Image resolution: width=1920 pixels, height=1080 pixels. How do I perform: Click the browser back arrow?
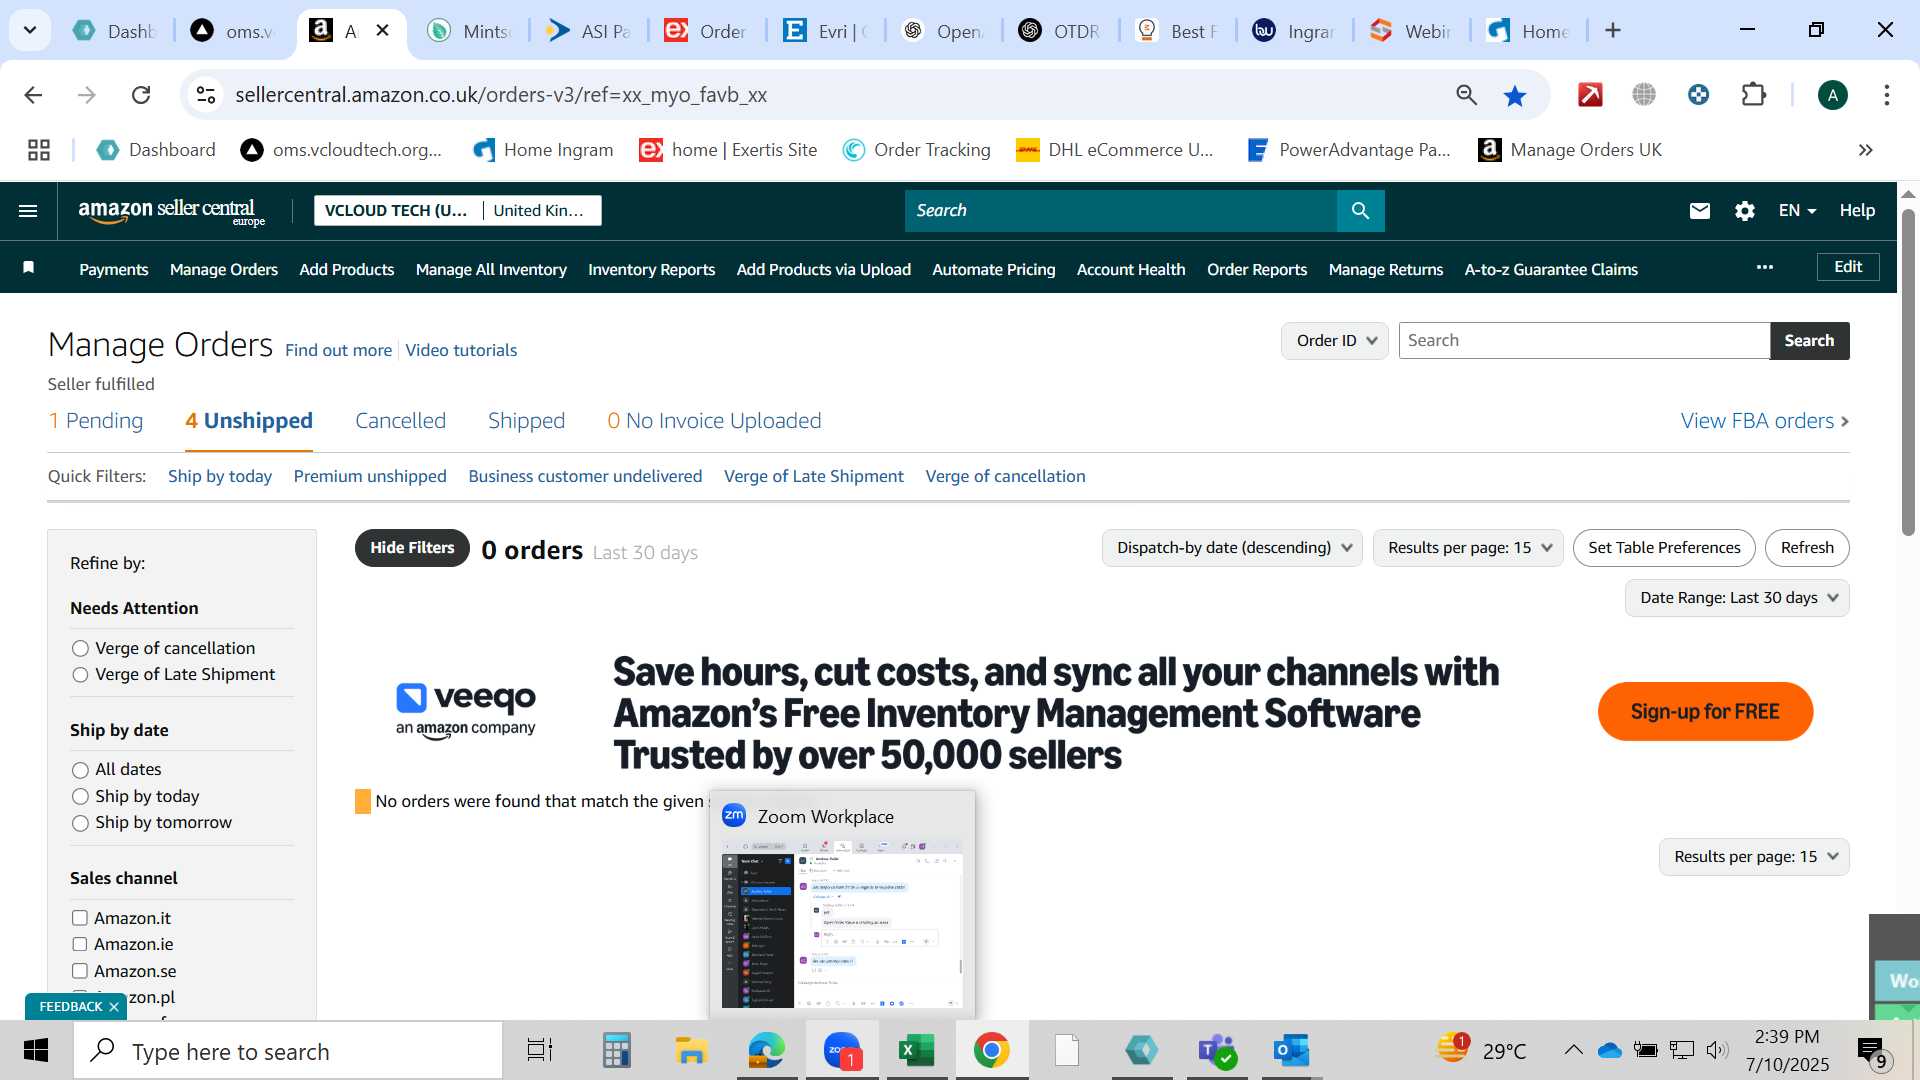33,95
